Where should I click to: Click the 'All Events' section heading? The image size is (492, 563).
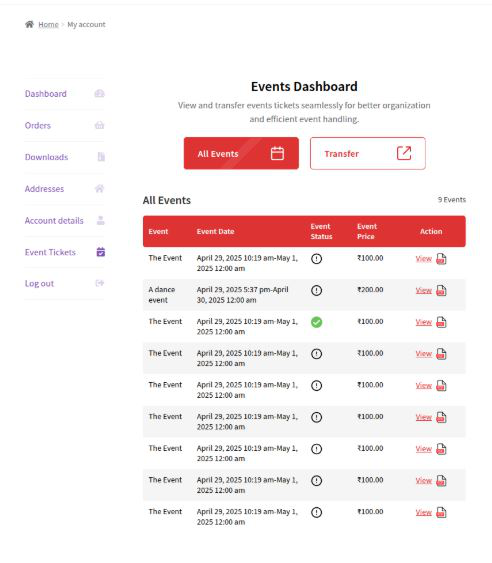tap(167, 200)
